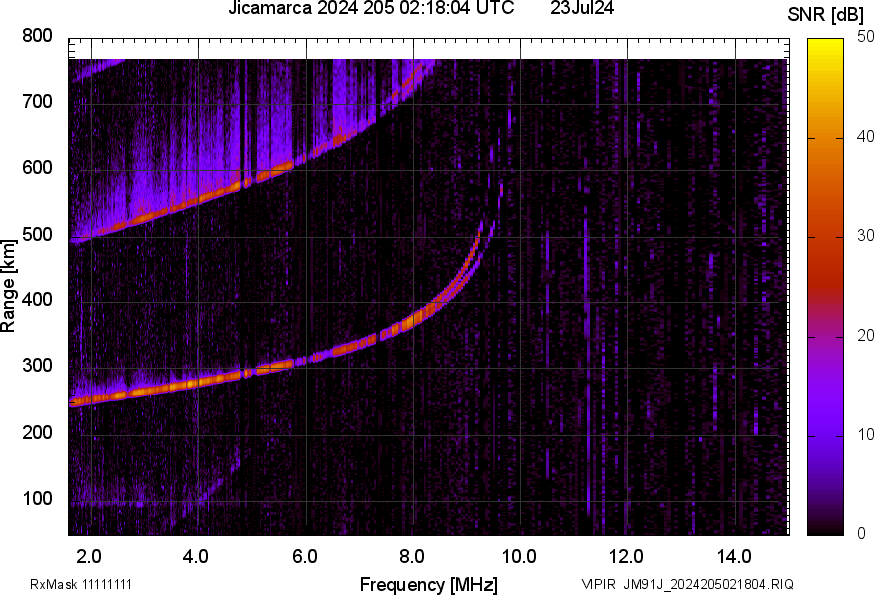This screenshot has width=874, height=595.
Task: Click the VIPIR JM91J filename label
Action: pyautogui.click(x=687, y=584)
